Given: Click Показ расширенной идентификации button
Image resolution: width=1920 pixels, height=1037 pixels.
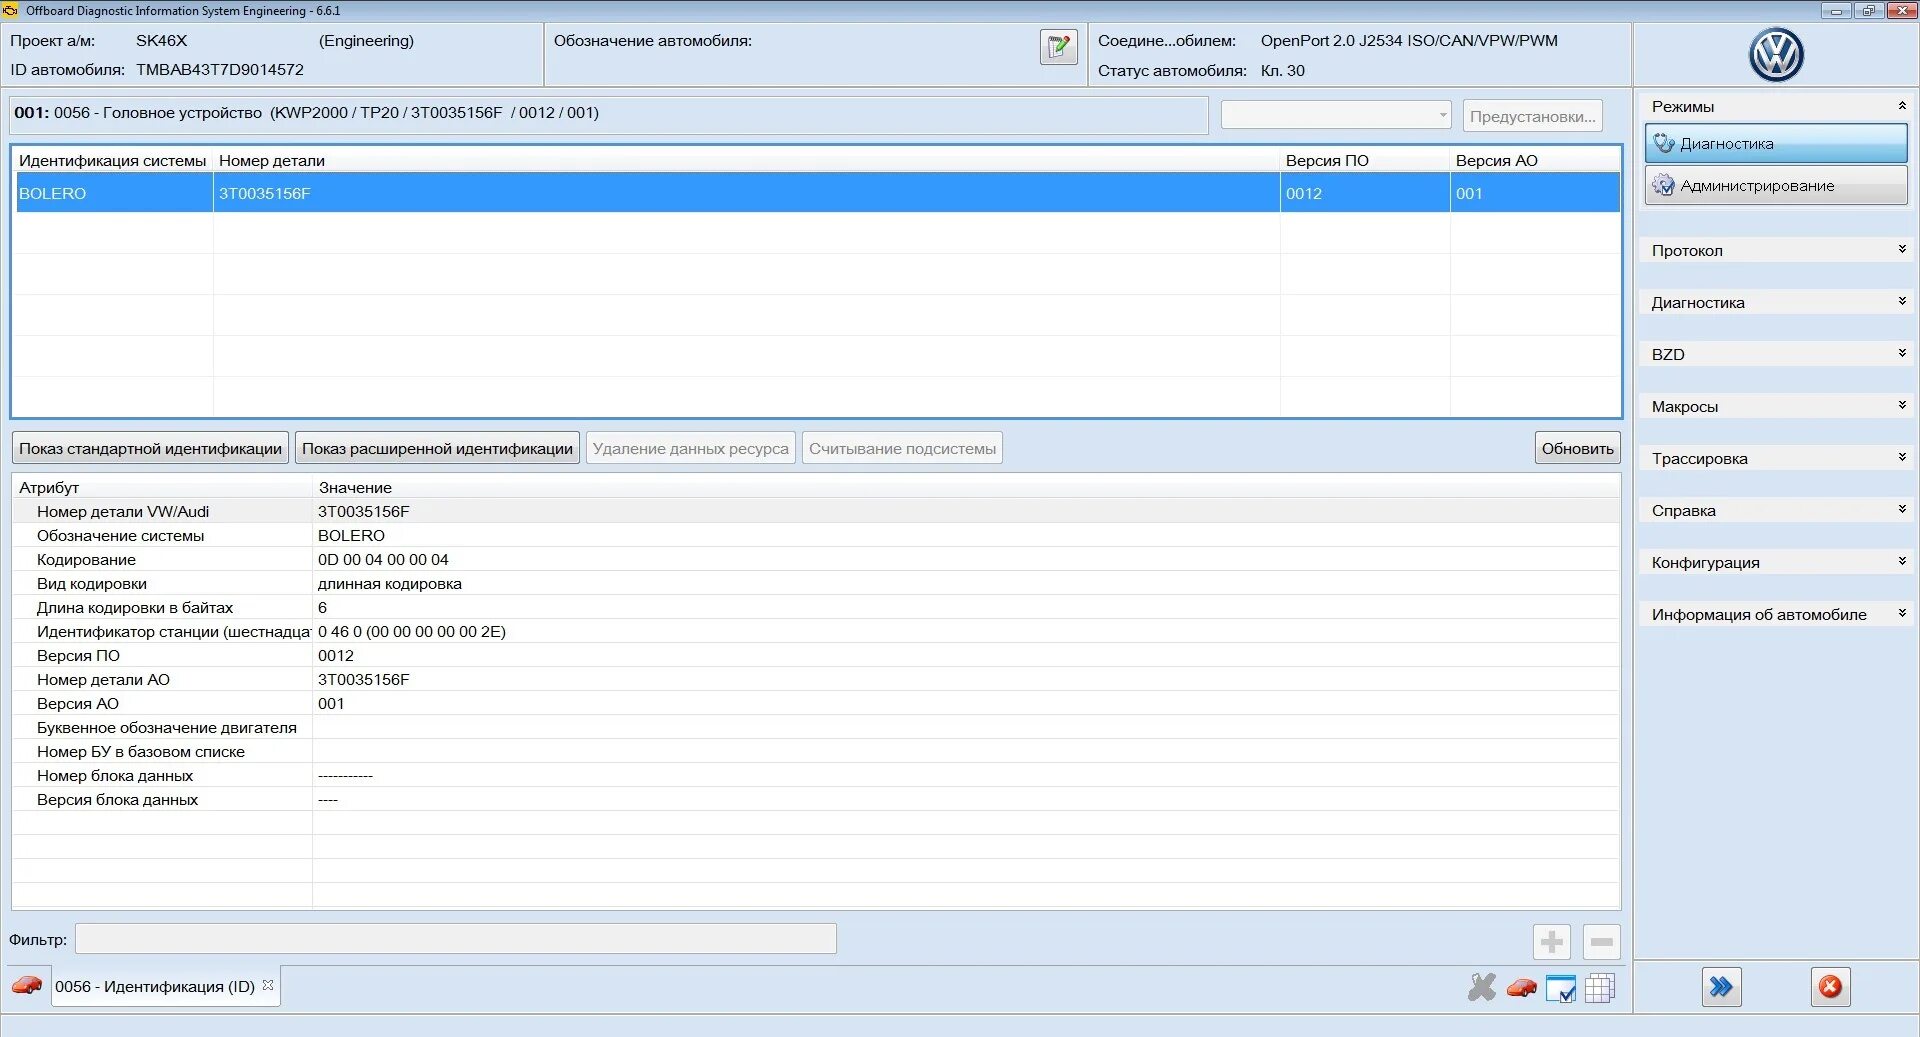Looking at the screenshot, I should [x=437, y=448].
